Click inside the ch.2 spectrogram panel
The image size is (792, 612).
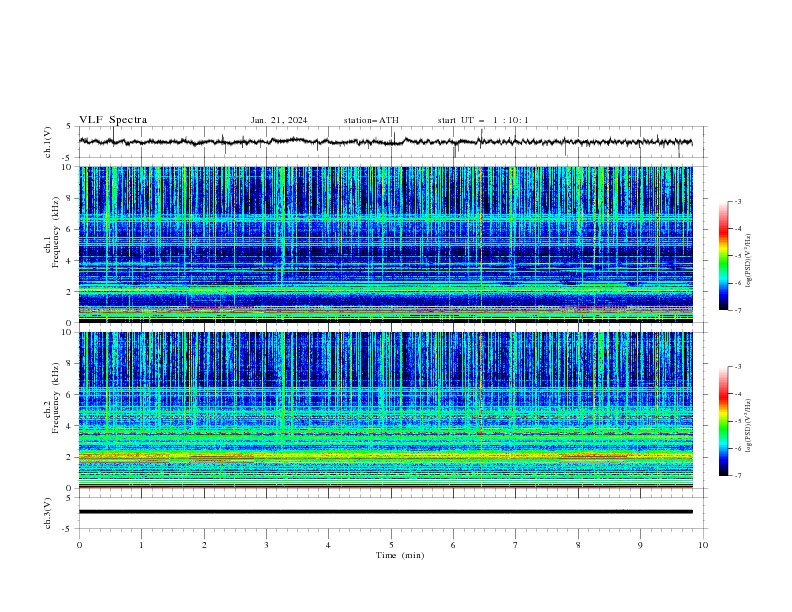(x=385, y=410)
